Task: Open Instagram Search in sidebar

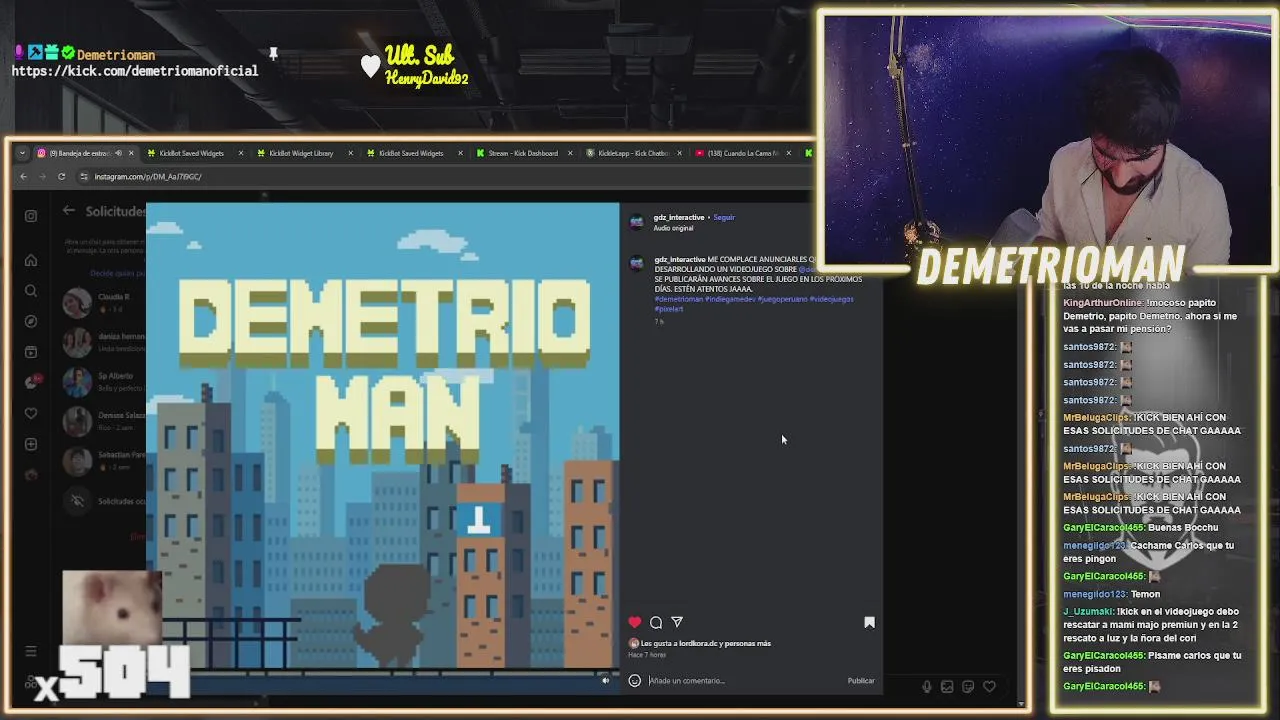Action: (x=31, y=291)
